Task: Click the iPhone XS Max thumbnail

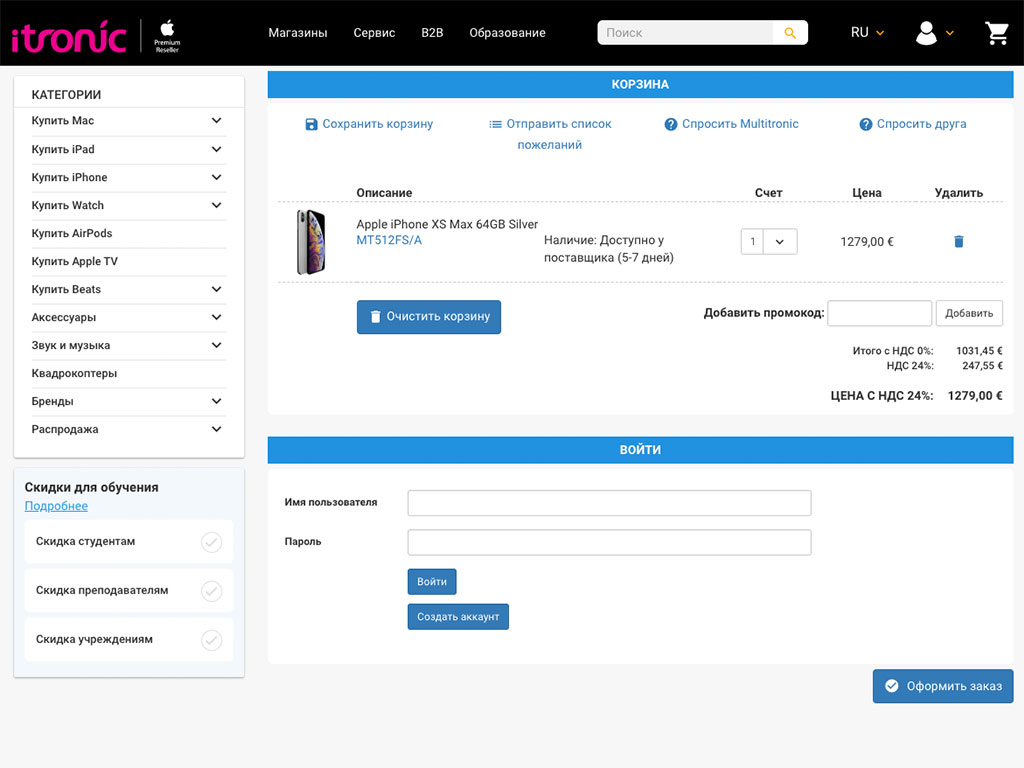Action: point(311,242)
